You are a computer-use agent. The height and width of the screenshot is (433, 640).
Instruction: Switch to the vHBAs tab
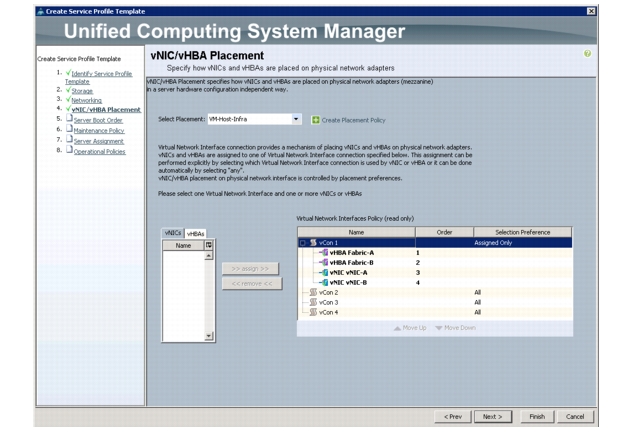[195, 233]
